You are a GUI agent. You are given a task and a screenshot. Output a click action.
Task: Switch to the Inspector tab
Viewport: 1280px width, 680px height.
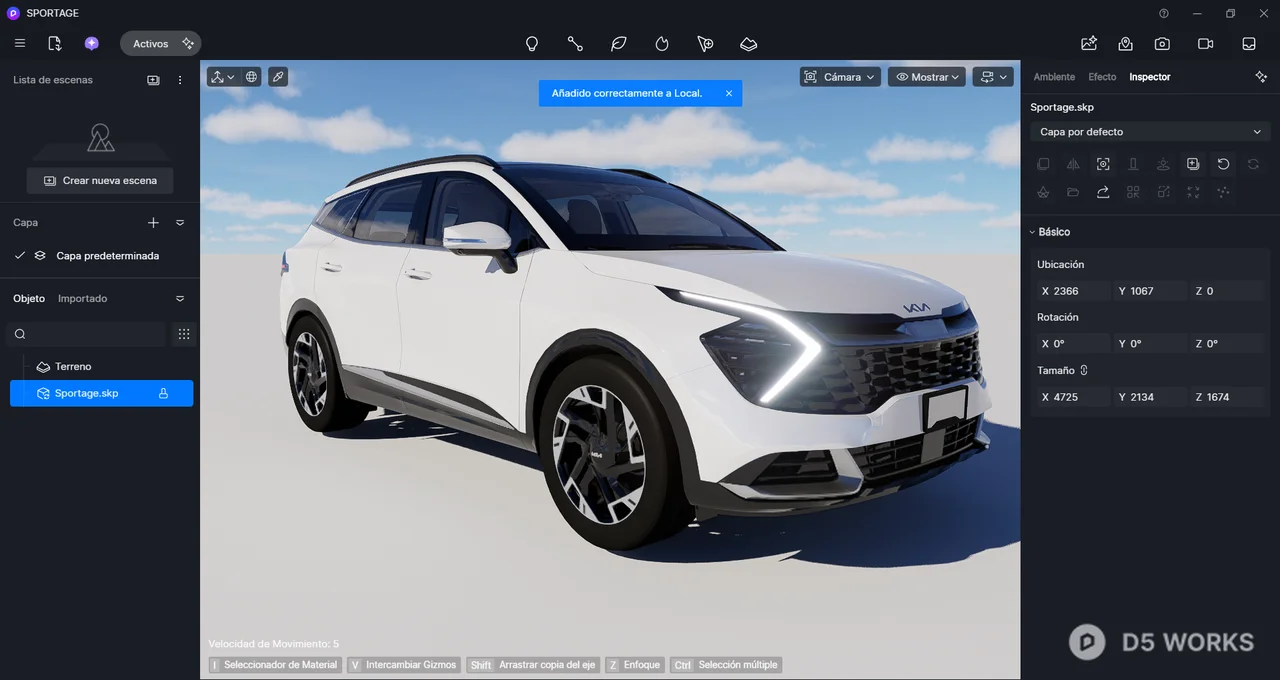pos(1150,77)
